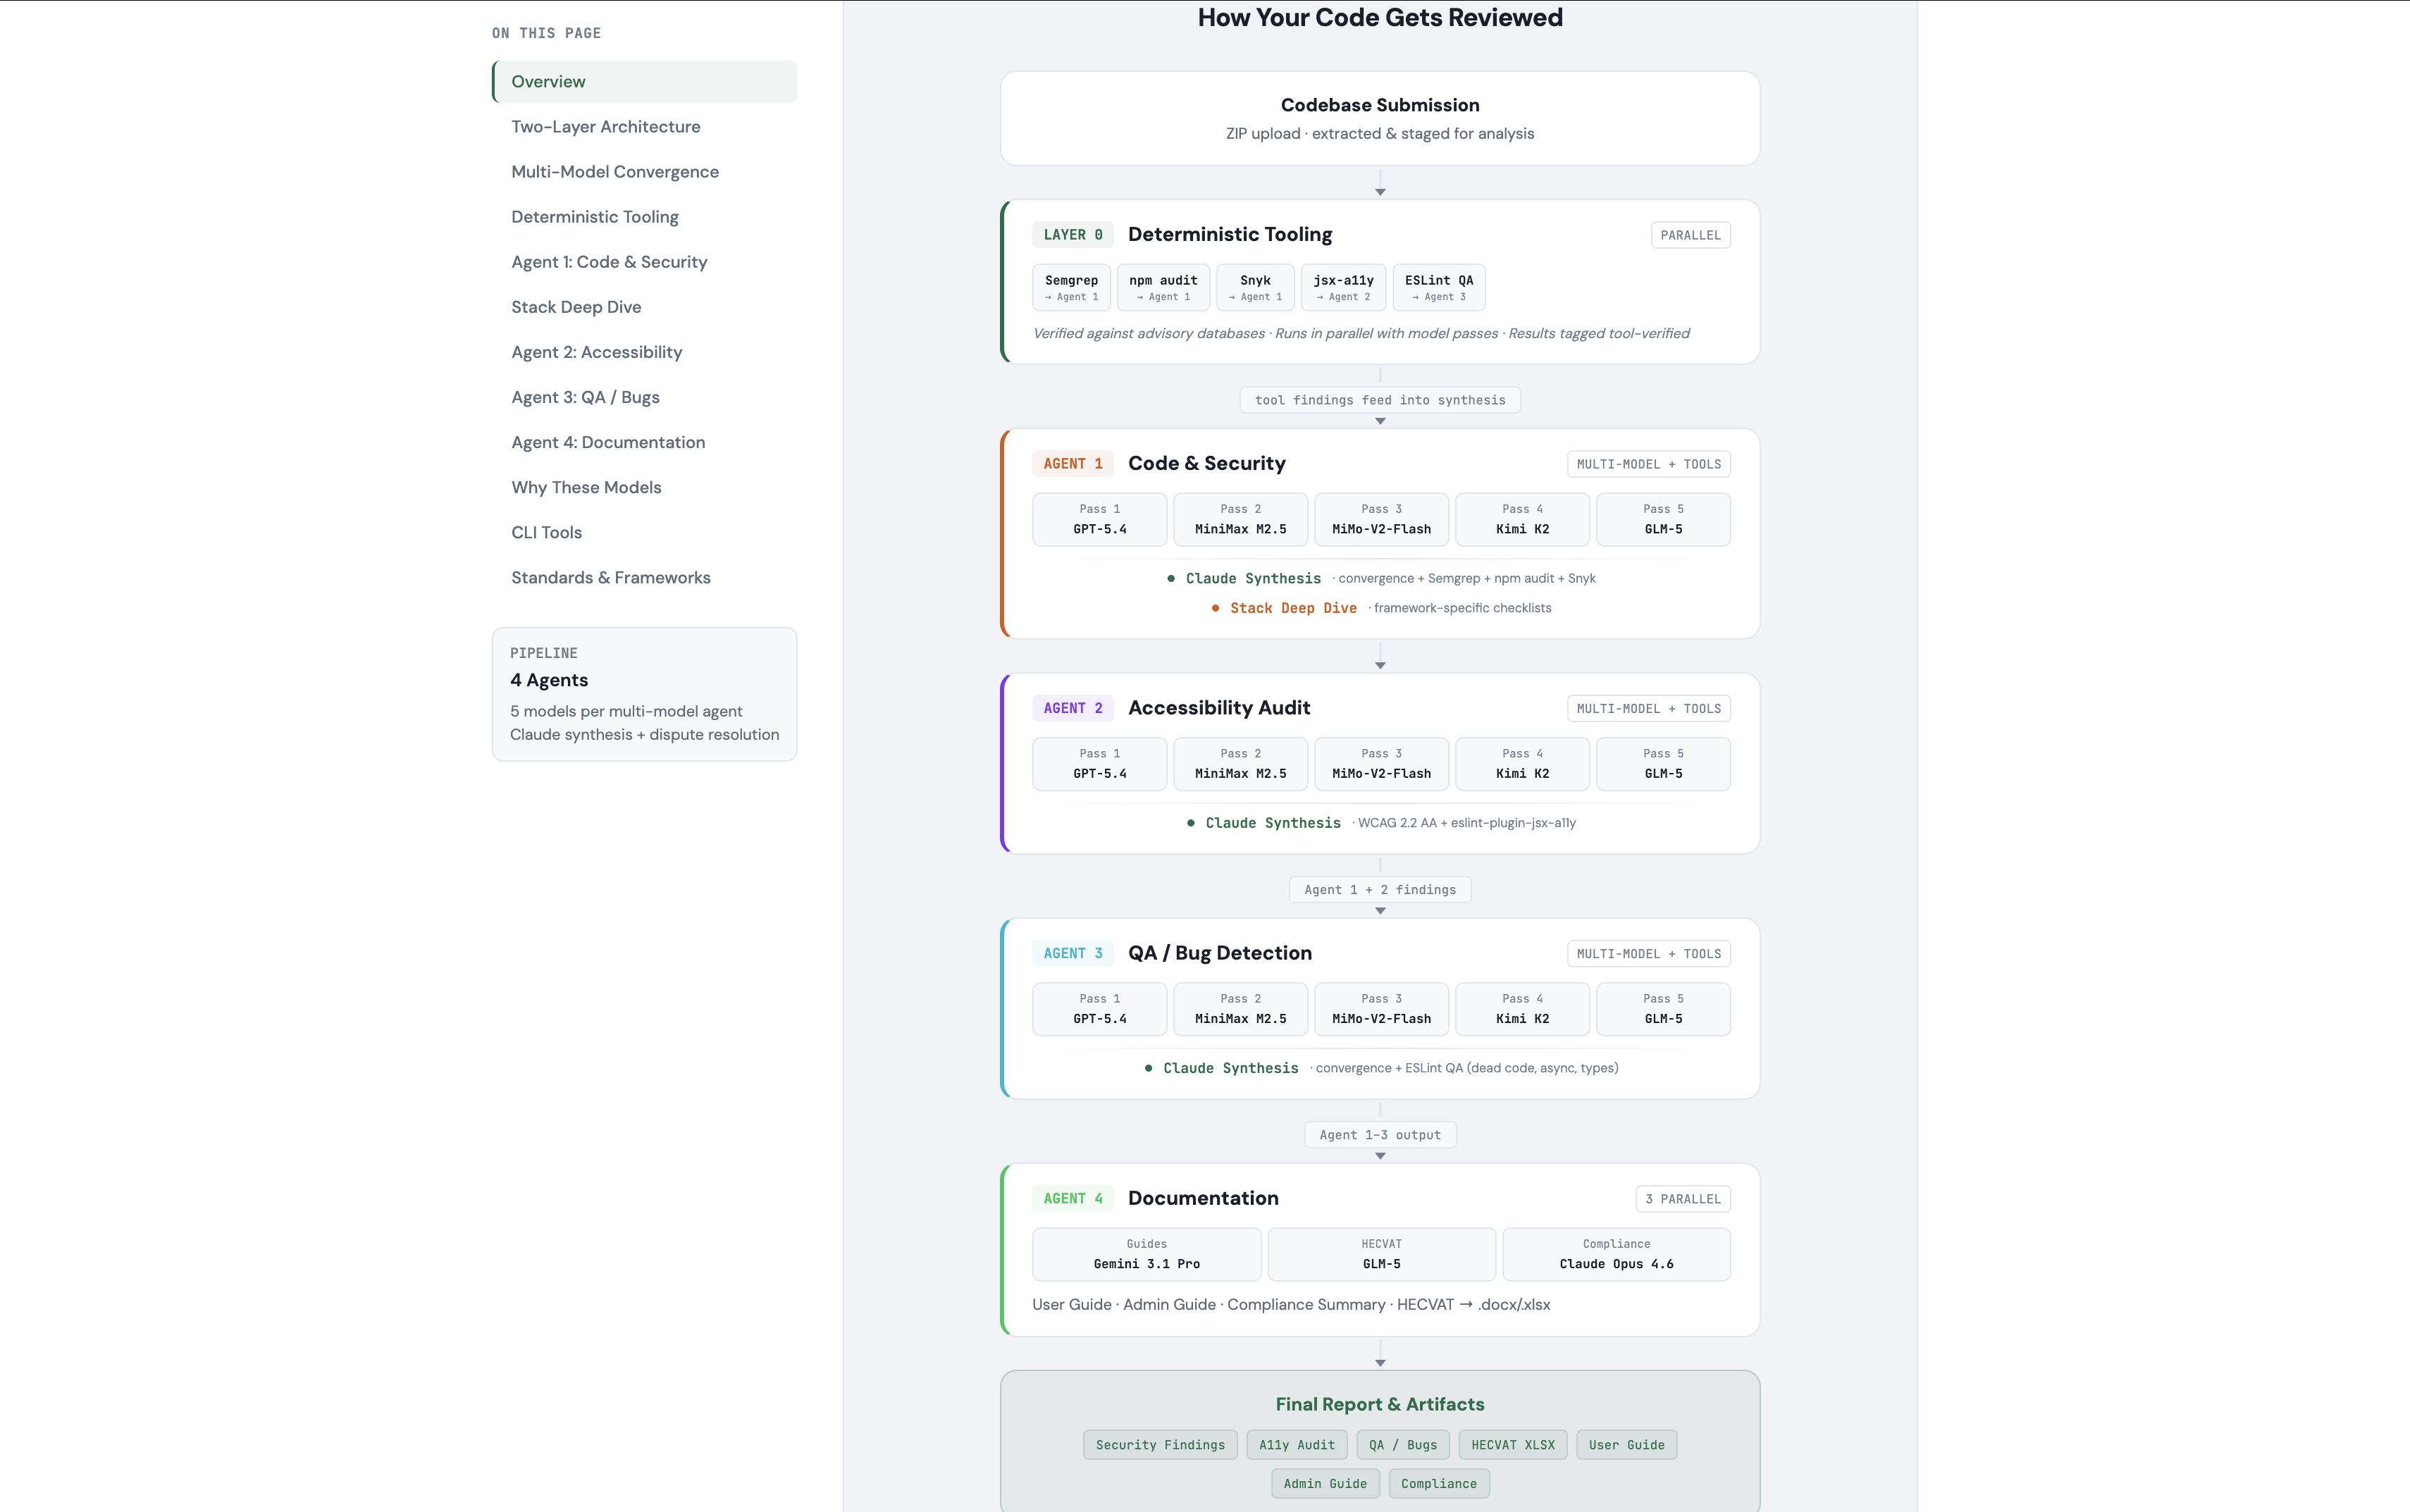This screenshot has width=2410, height=1512.
Task: Click the jsx-a11y badge under Deterministic Tooling
Action: coord(1343,287)
